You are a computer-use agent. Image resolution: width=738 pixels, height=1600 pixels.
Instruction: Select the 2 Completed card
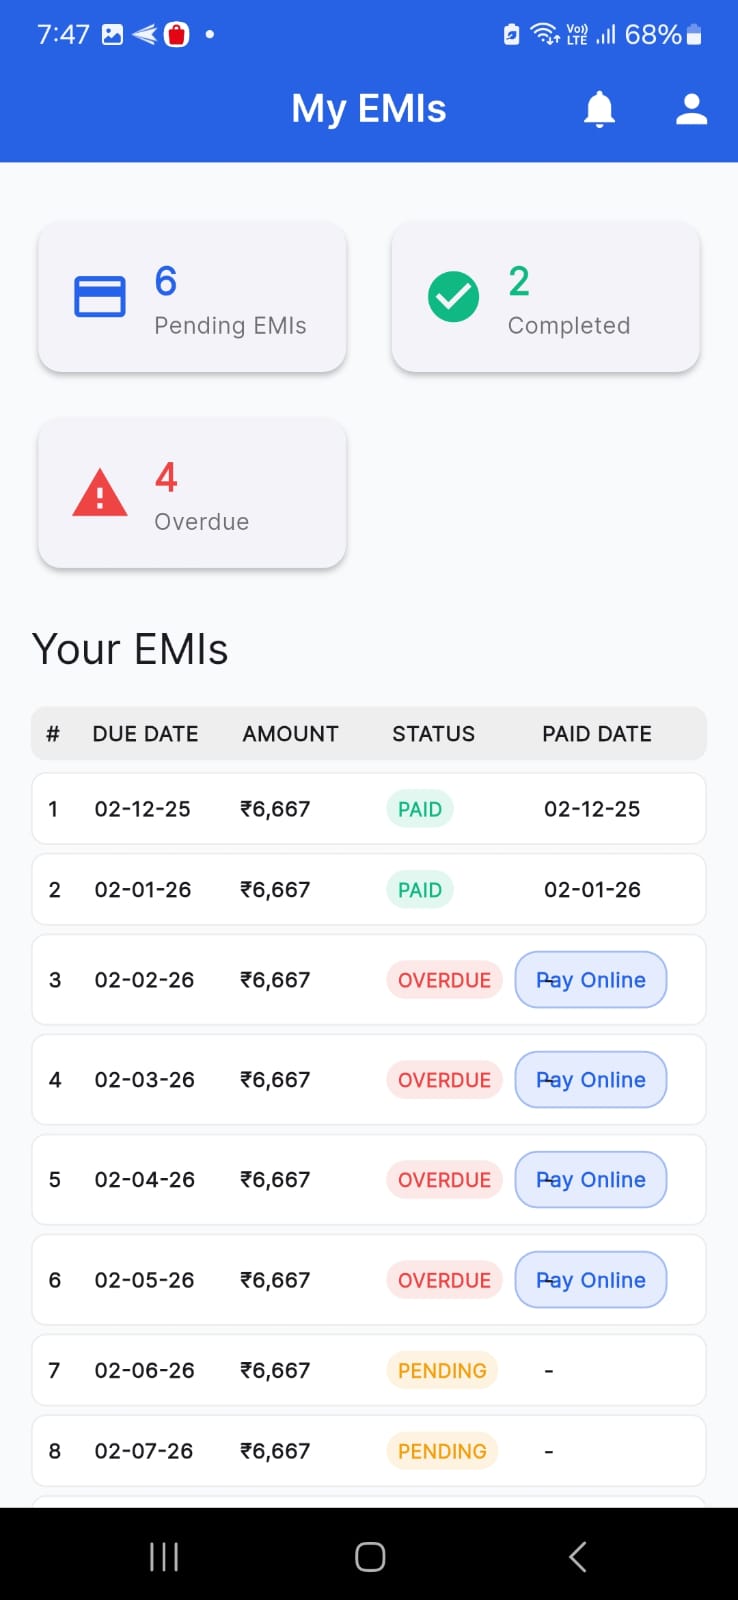point(546,297)
